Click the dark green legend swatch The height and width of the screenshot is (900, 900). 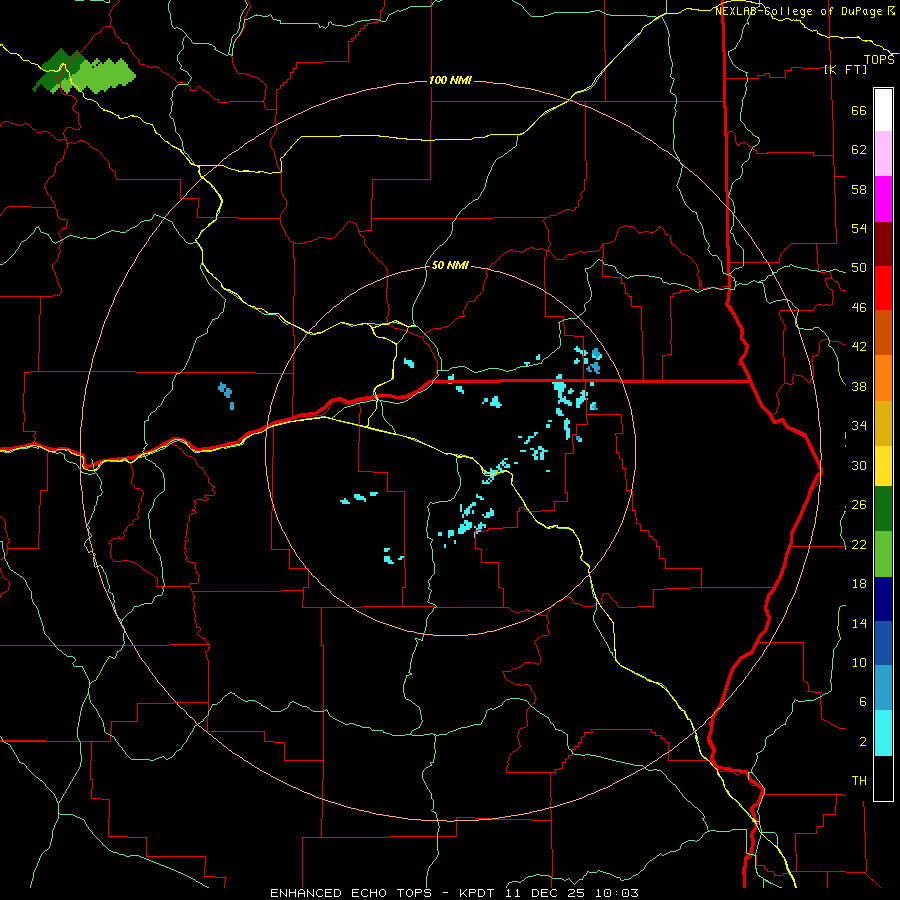883,509
